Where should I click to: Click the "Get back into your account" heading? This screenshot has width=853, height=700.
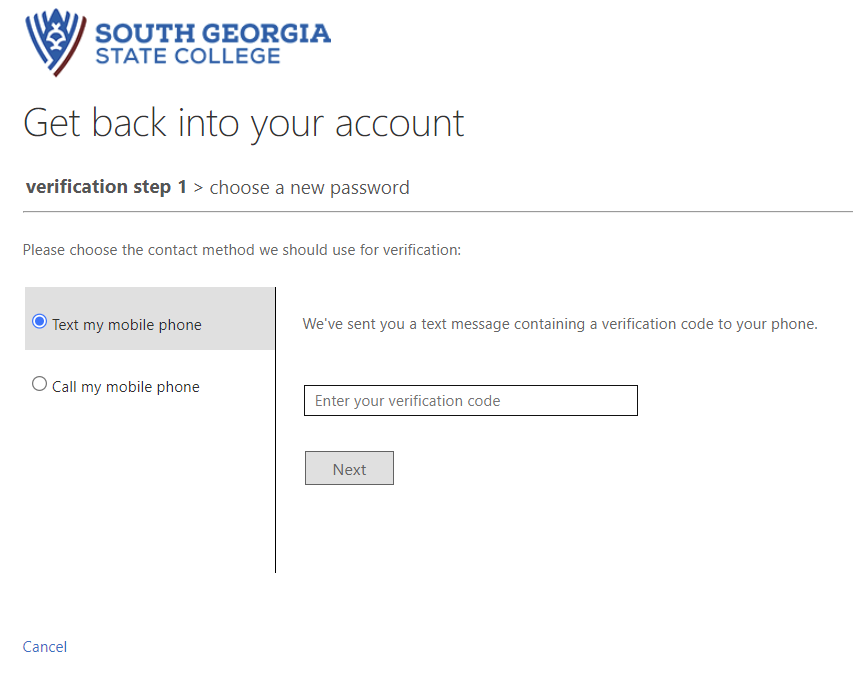click(x=243, y=123)
